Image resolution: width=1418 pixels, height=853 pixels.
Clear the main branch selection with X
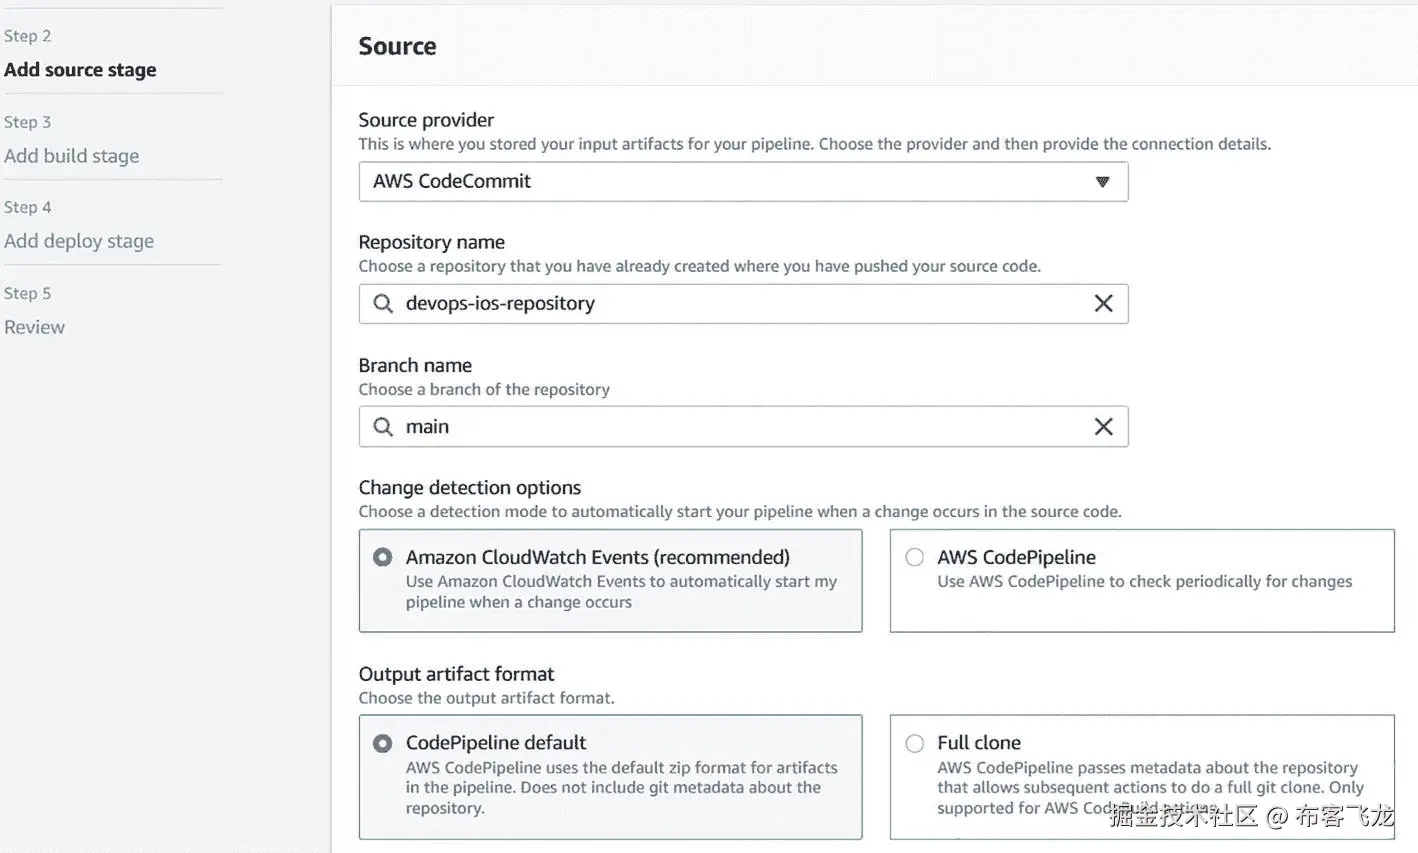[x=1103, y=427]
